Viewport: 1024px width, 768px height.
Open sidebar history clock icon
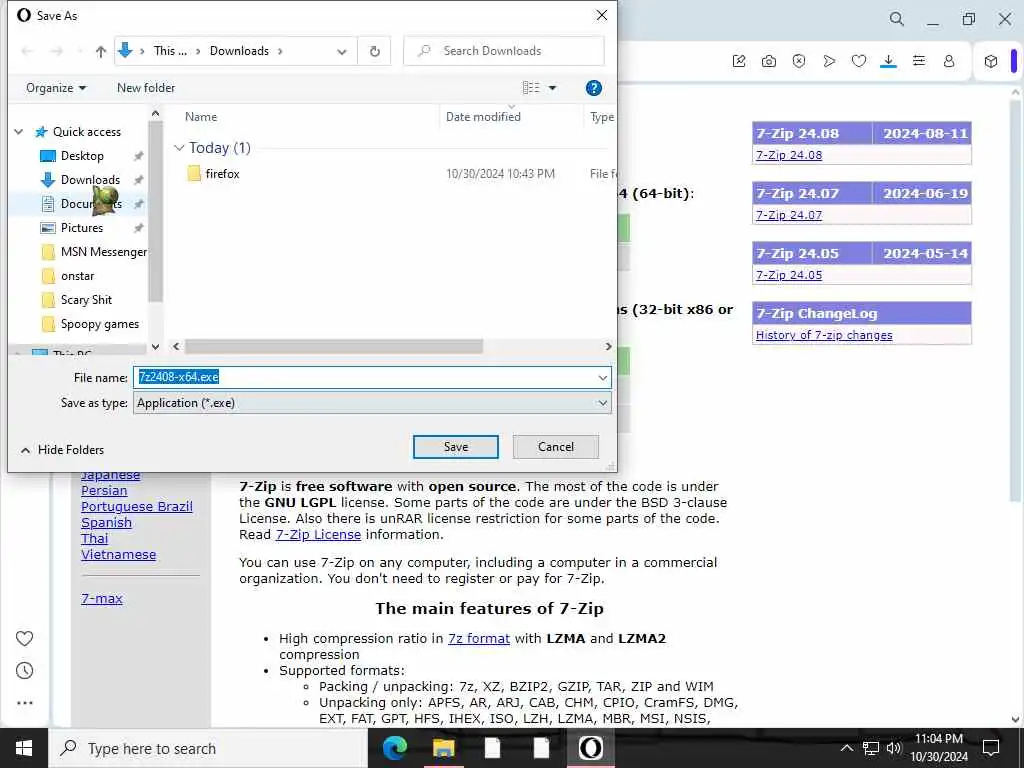click(24, 671)
